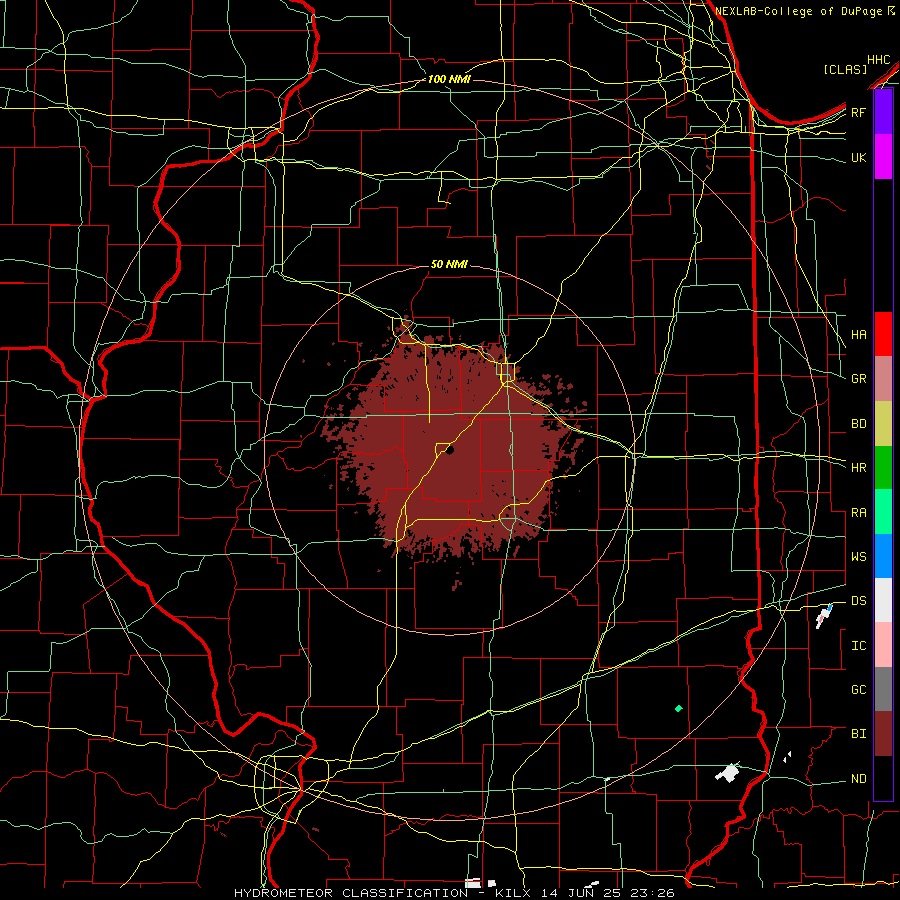The image size is (900, 900).
Task: Click the '50 NMI' range ring label
Action: tap(449, 264)
